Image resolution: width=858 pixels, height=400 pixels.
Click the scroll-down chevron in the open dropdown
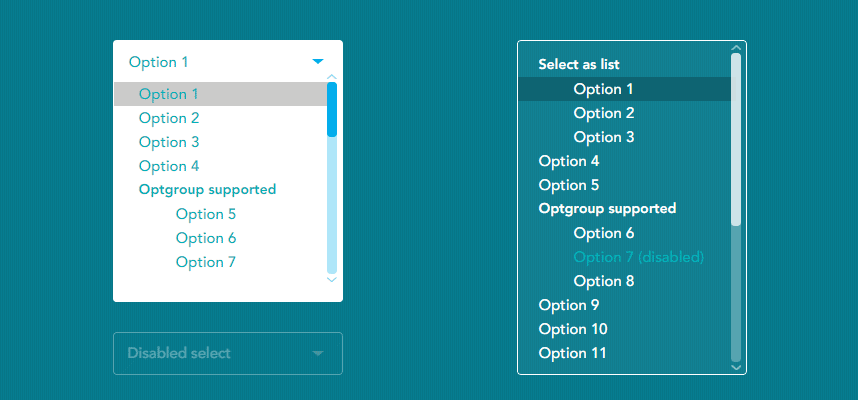pos(332,279)
